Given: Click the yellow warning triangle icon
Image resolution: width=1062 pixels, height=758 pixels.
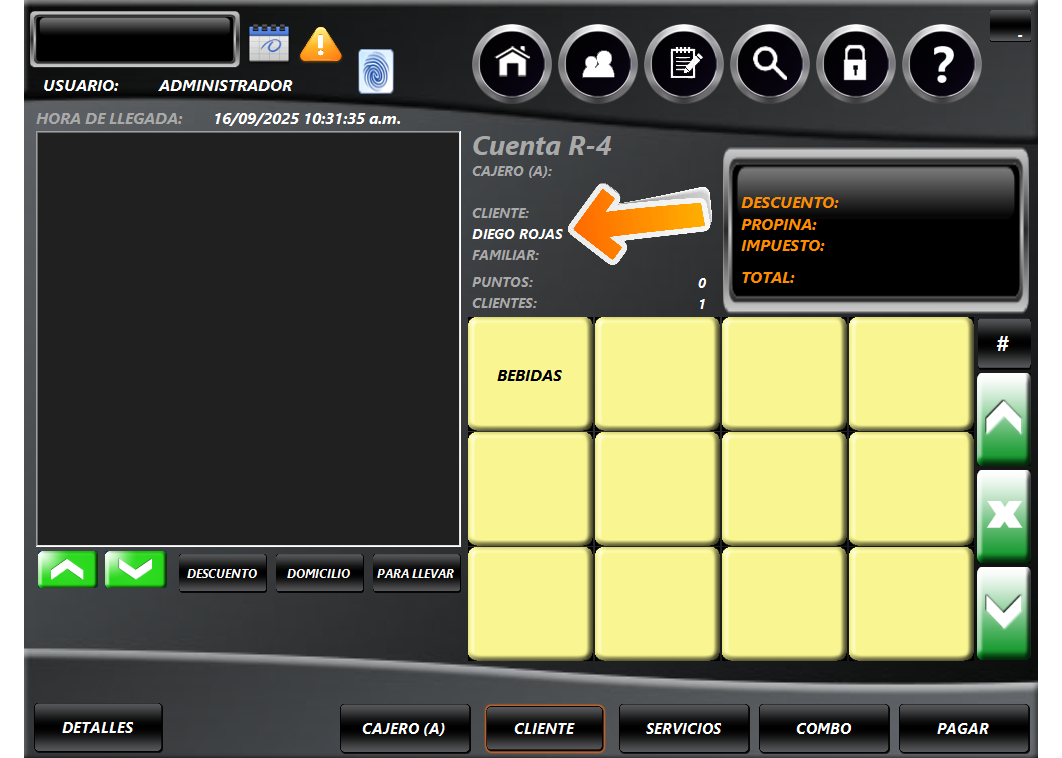Looking at the screenshot, I should click(x=321, y=44).
